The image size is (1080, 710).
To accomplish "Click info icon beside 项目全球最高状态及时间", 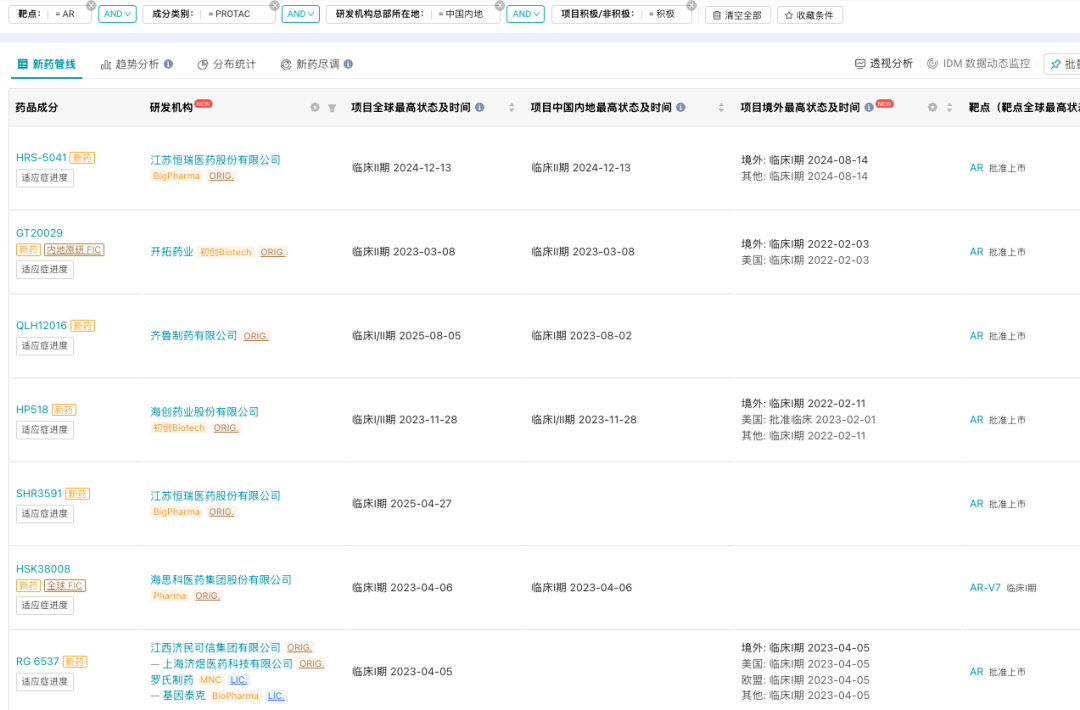I will 480,107.
